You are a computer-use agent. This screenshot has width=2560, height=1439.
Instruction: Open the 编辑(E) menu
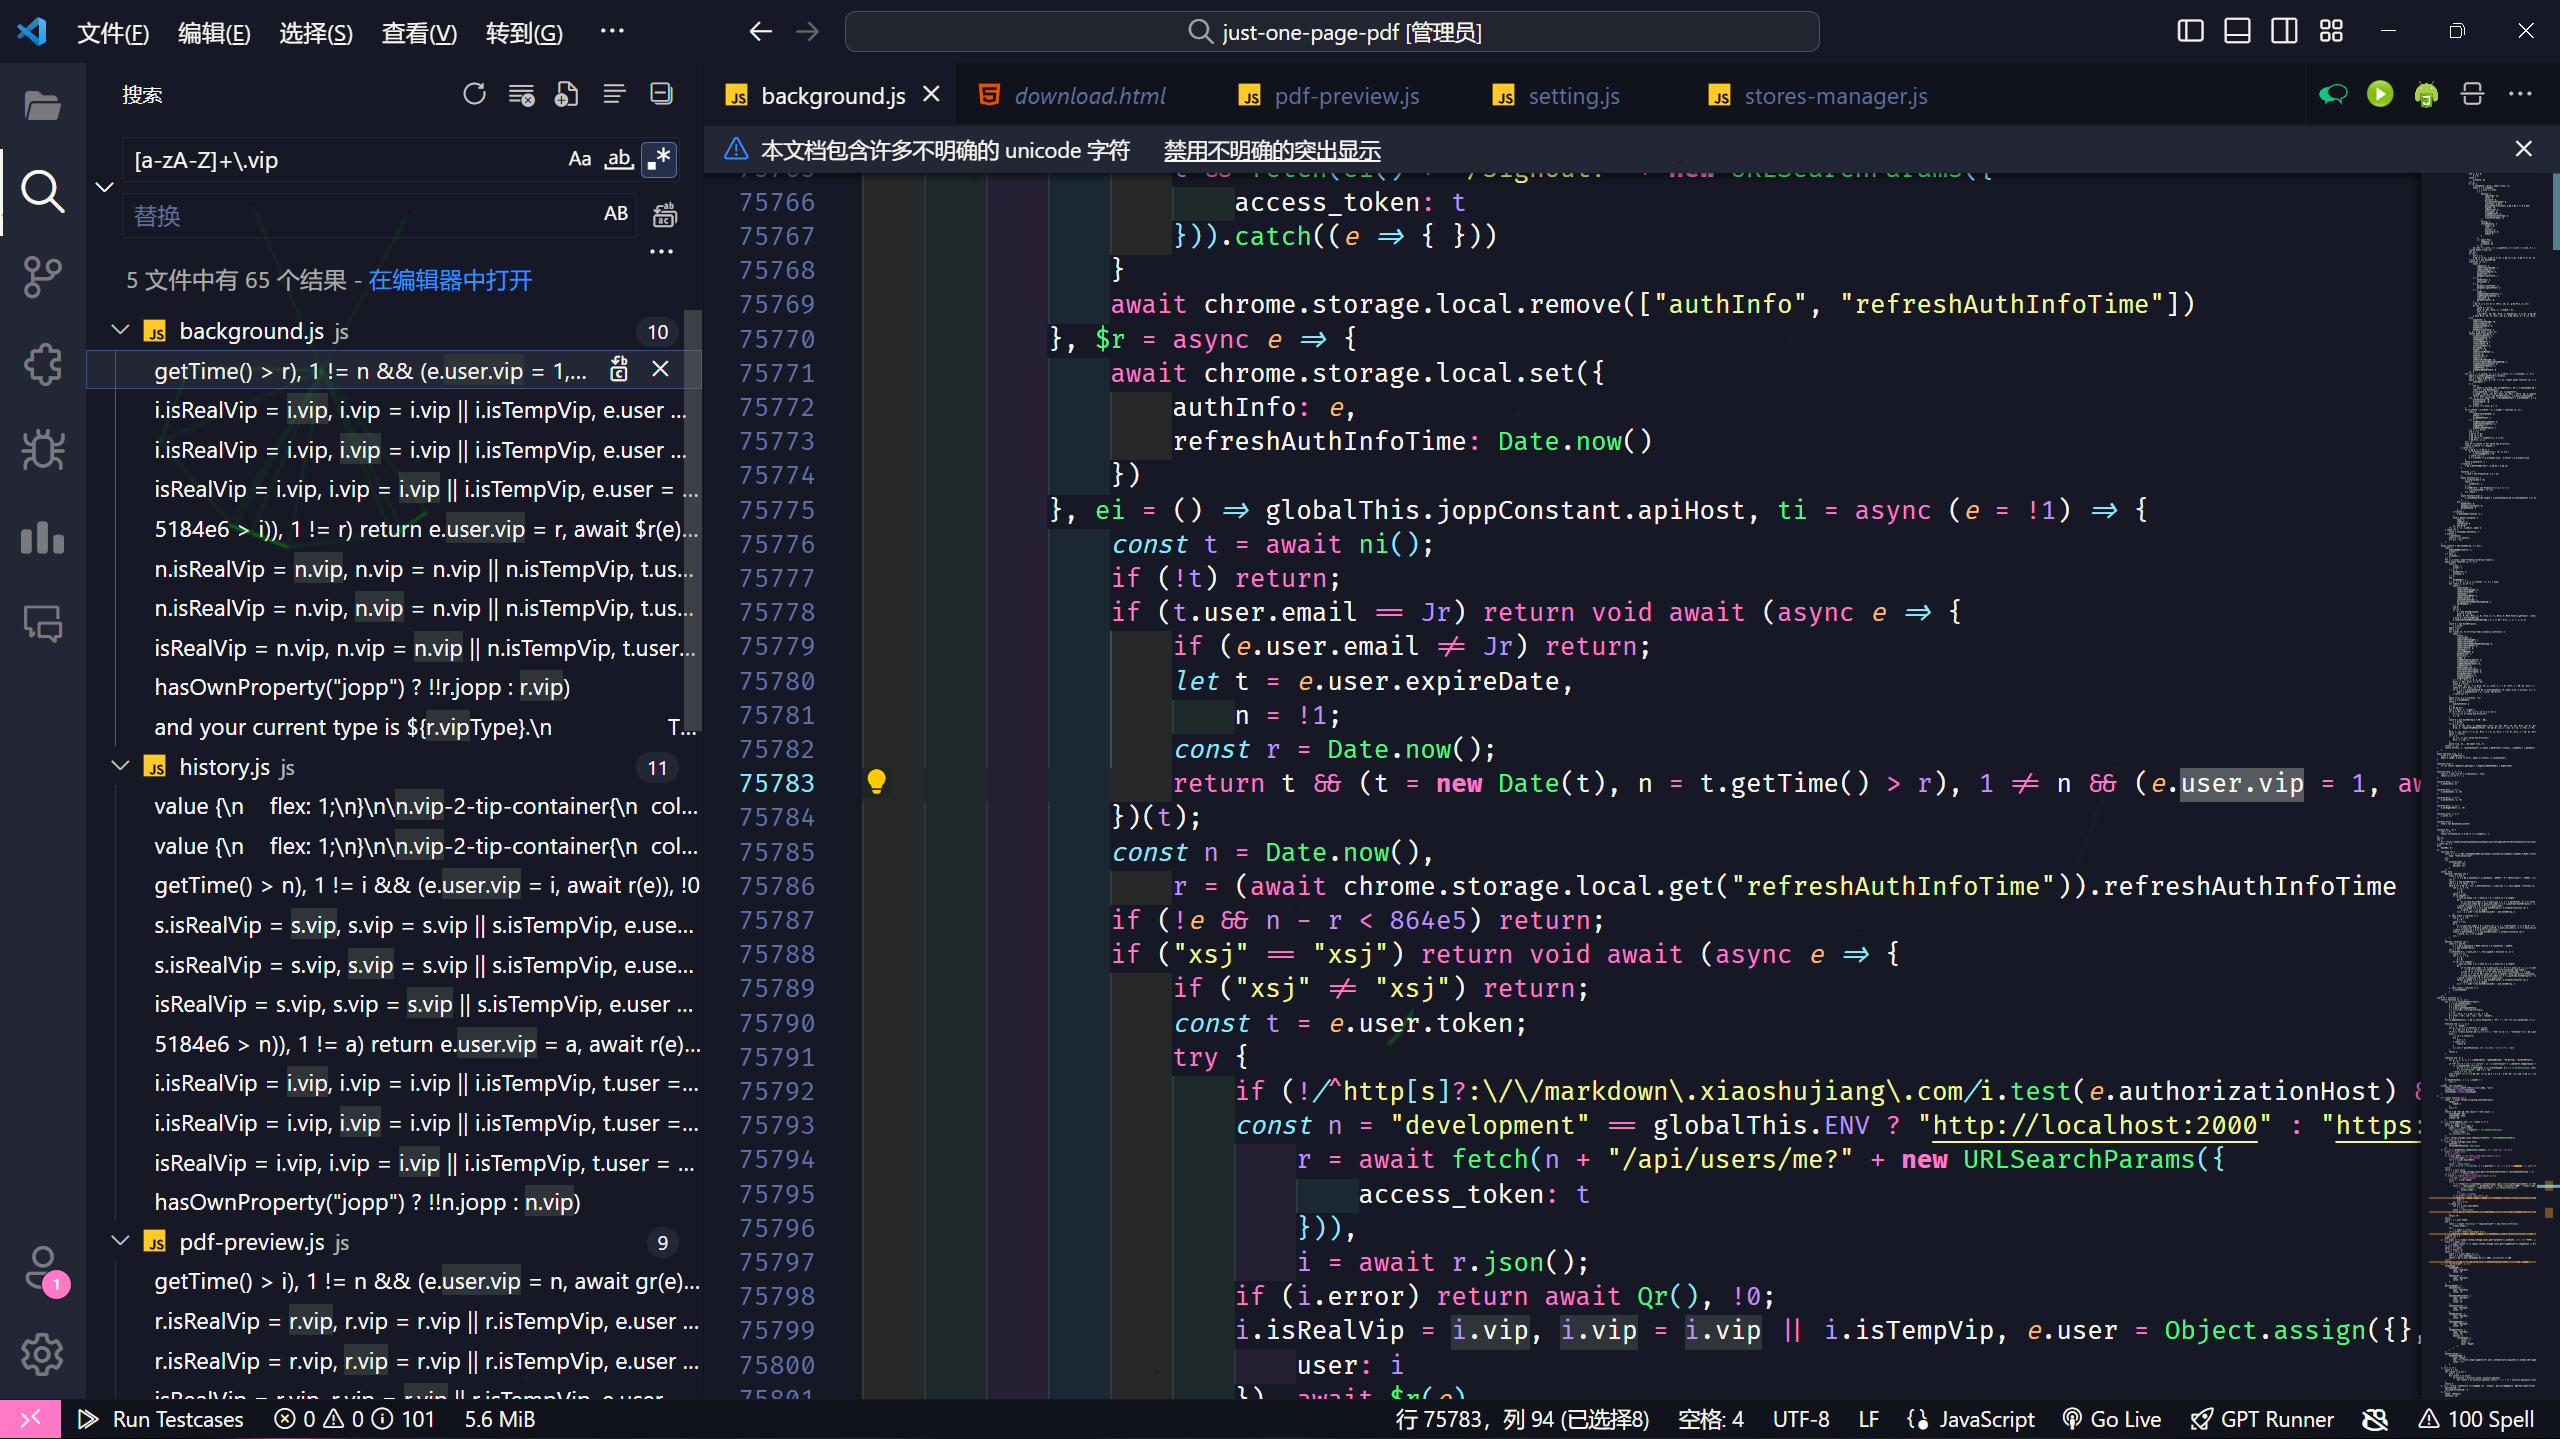(213, 33)
